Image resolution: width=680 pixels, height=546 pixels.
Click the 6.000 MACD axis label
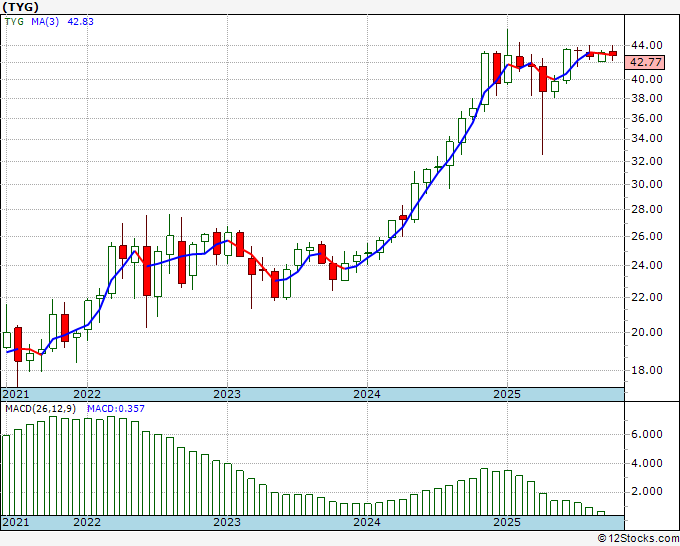[645, 435]
